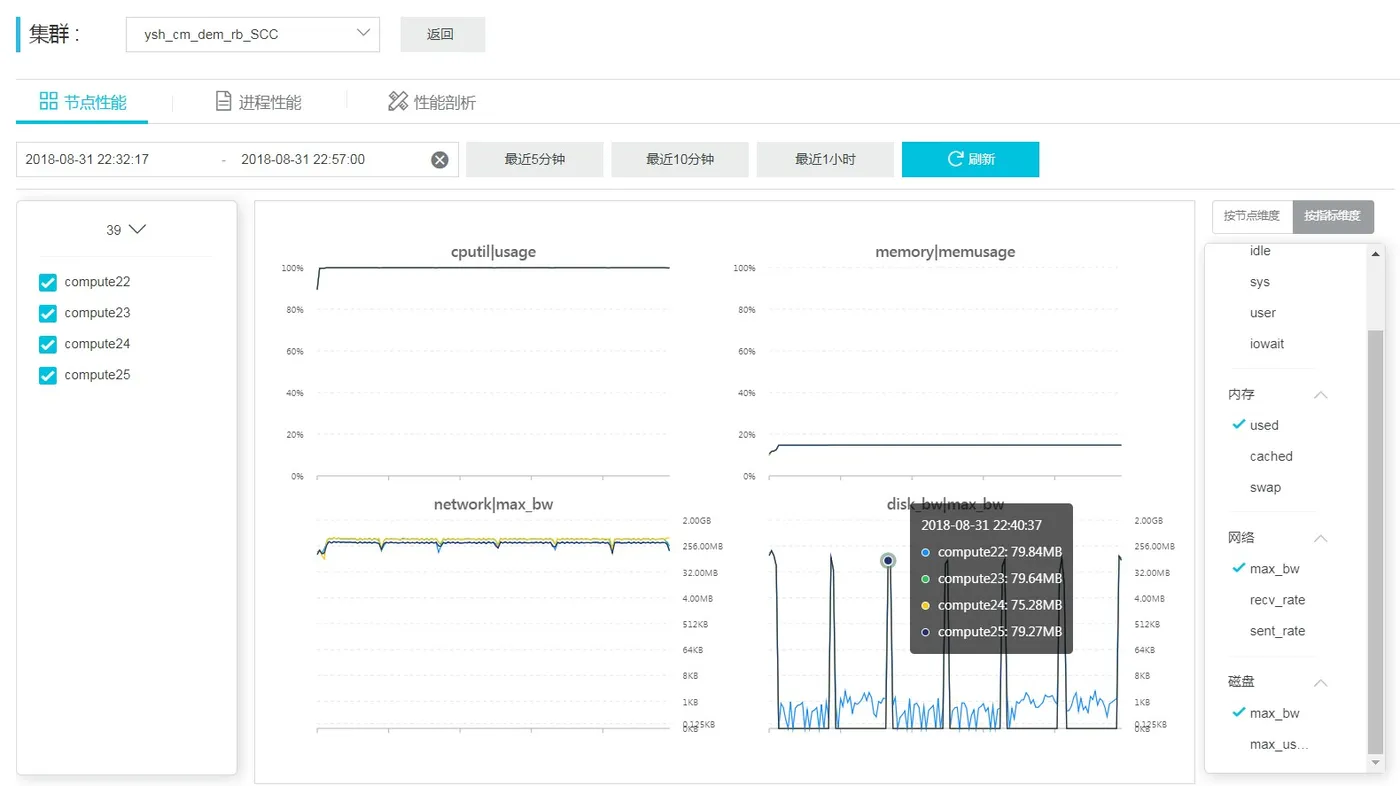
Task: Click compute22: 79.84MB tooltip entry
Action: tap(991, 552)
